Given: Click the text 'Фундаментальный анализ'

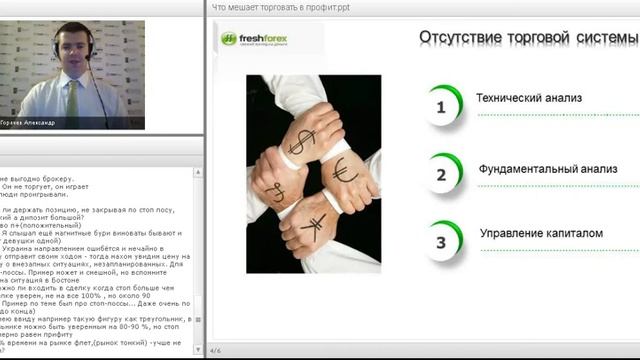Looking at the screenshot, I should 548,169.
